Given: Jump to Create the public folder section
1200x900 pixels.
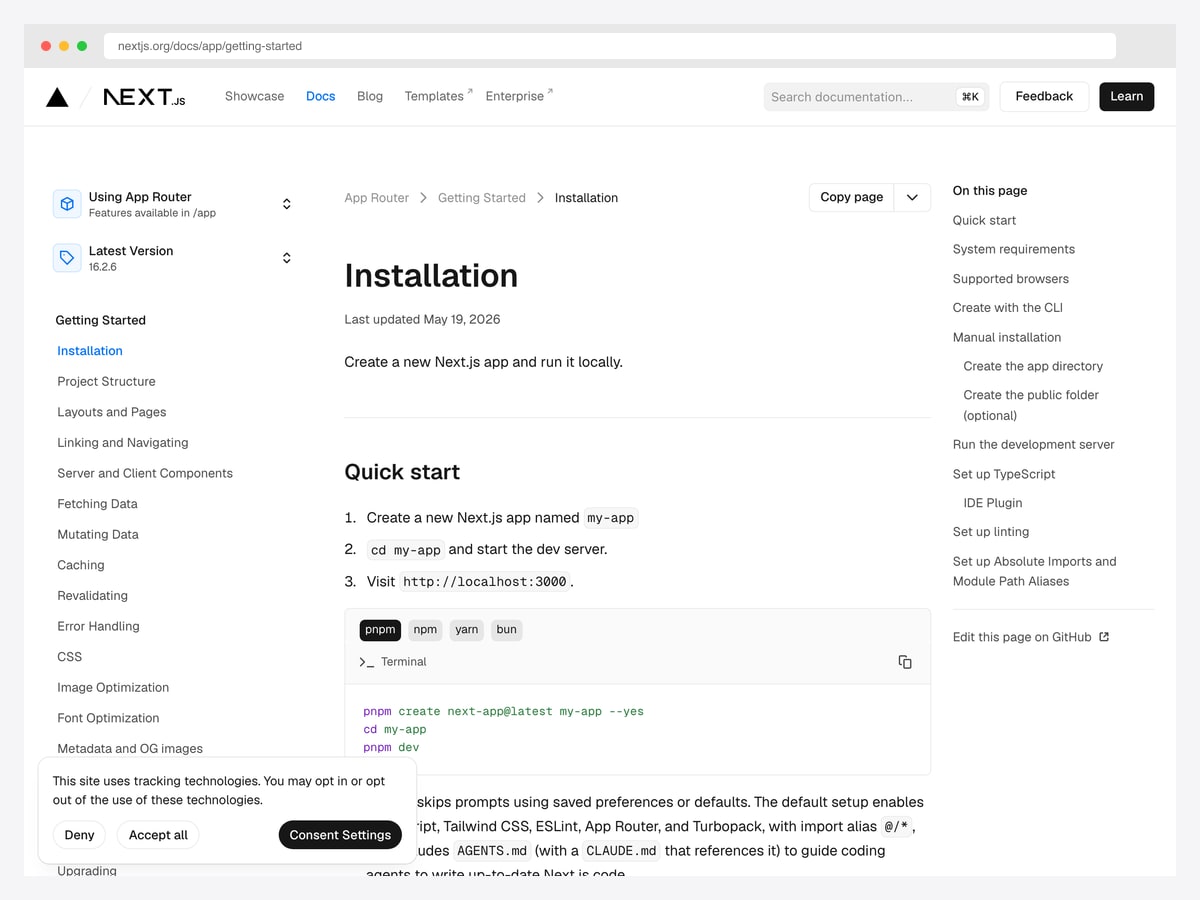Looking at the screenshot, I should click(1031, 405).
